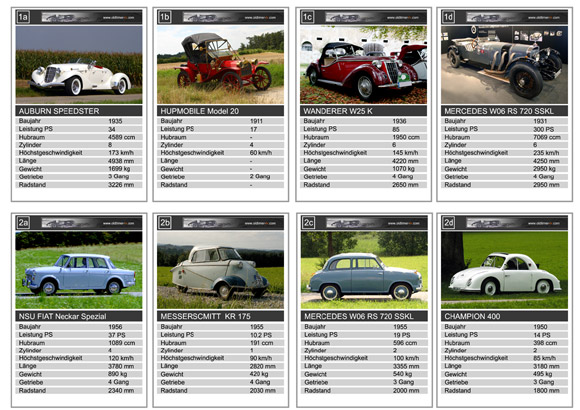Screen dimensions: 580x410
Task: Click the 2a card number badge
Action: tap(23, 223)
